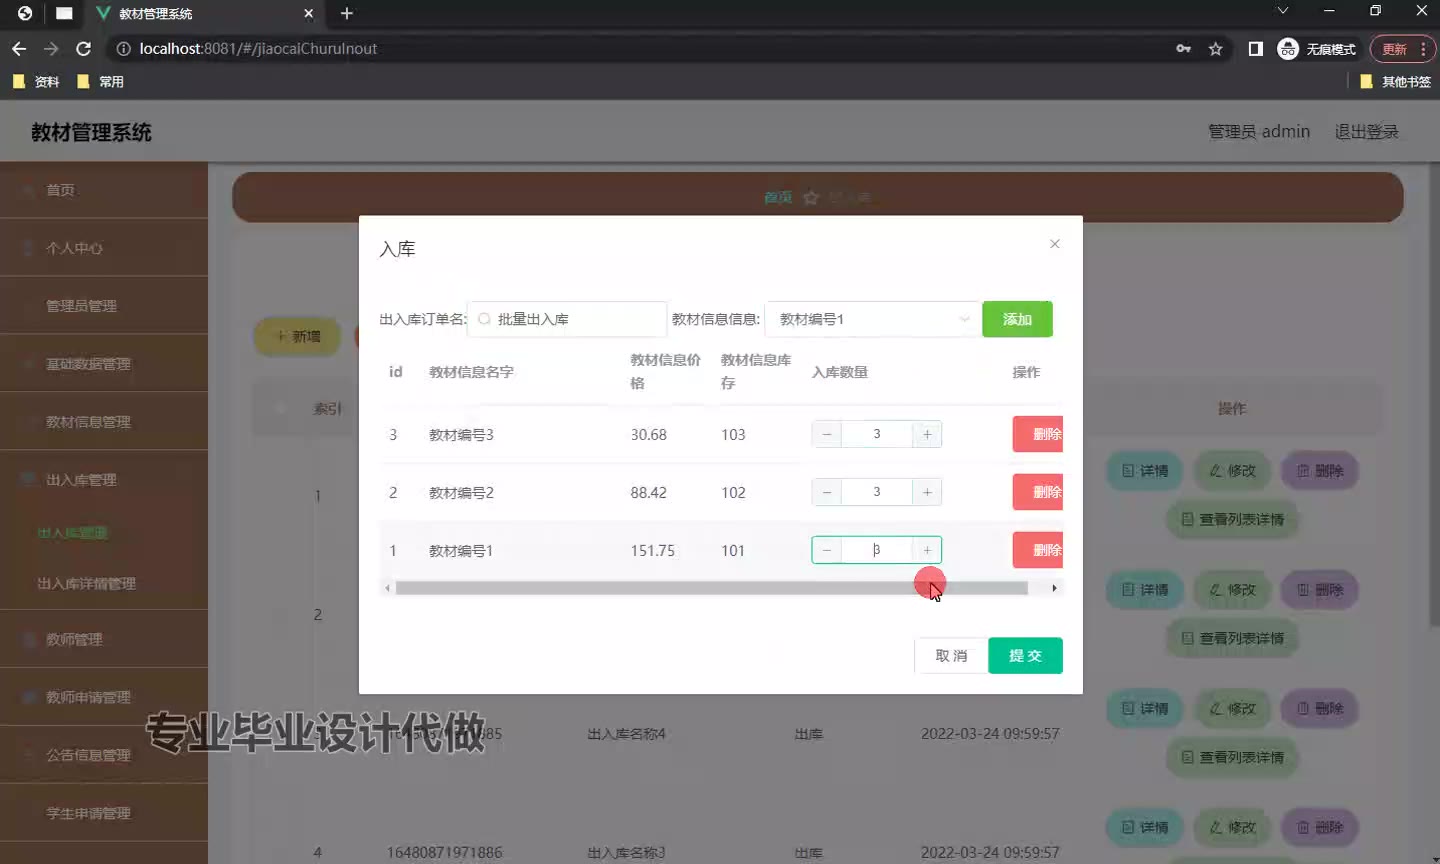Viewport: 1440px width, 864px height.
Task: Focus the 出入库订单名 input field
Action: 567,319
